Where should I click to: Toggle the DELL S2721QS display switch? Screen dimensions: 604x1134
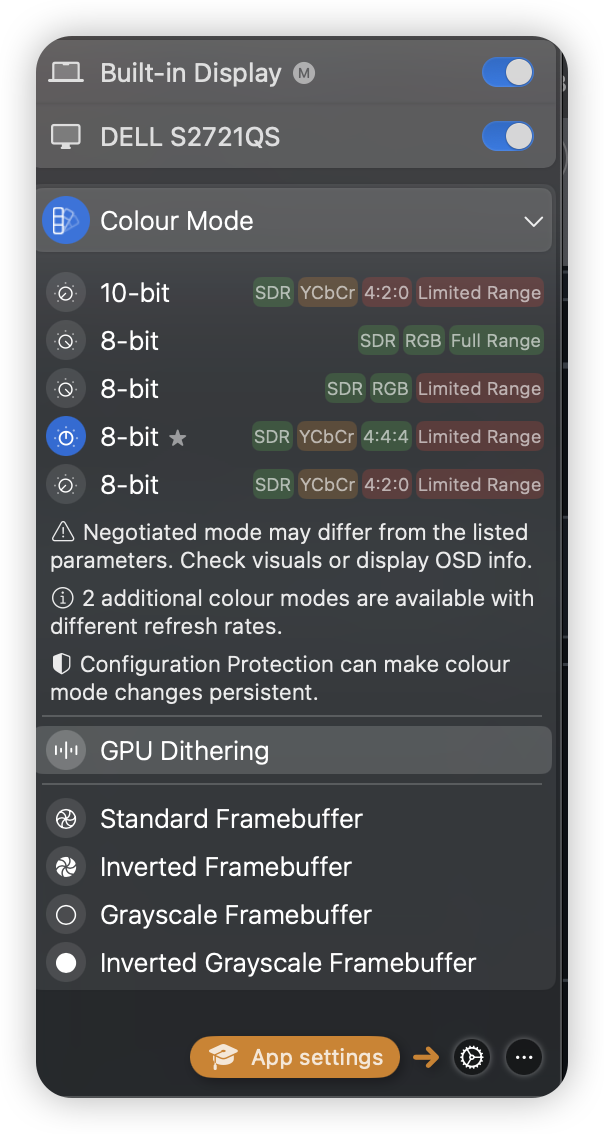(x=508, y=136)
